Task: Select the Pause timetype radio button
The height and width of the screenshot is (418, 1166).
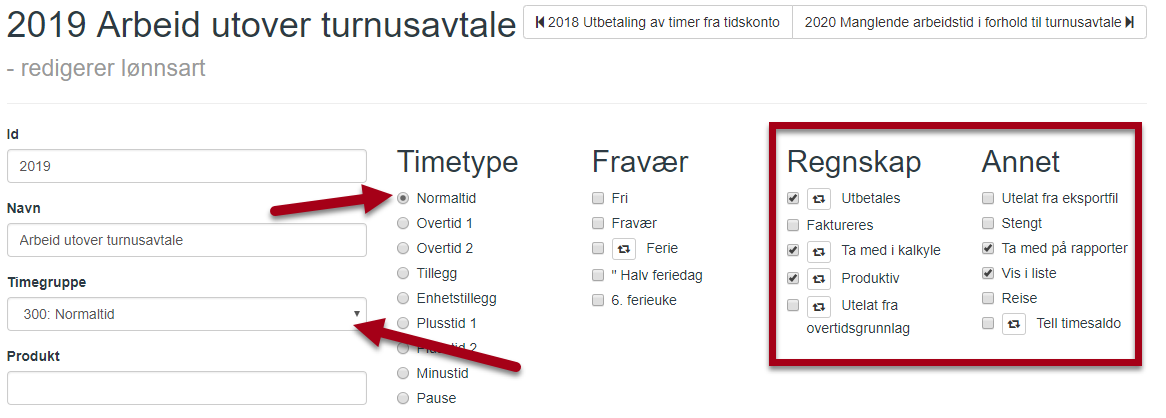Action: (403, 398)
